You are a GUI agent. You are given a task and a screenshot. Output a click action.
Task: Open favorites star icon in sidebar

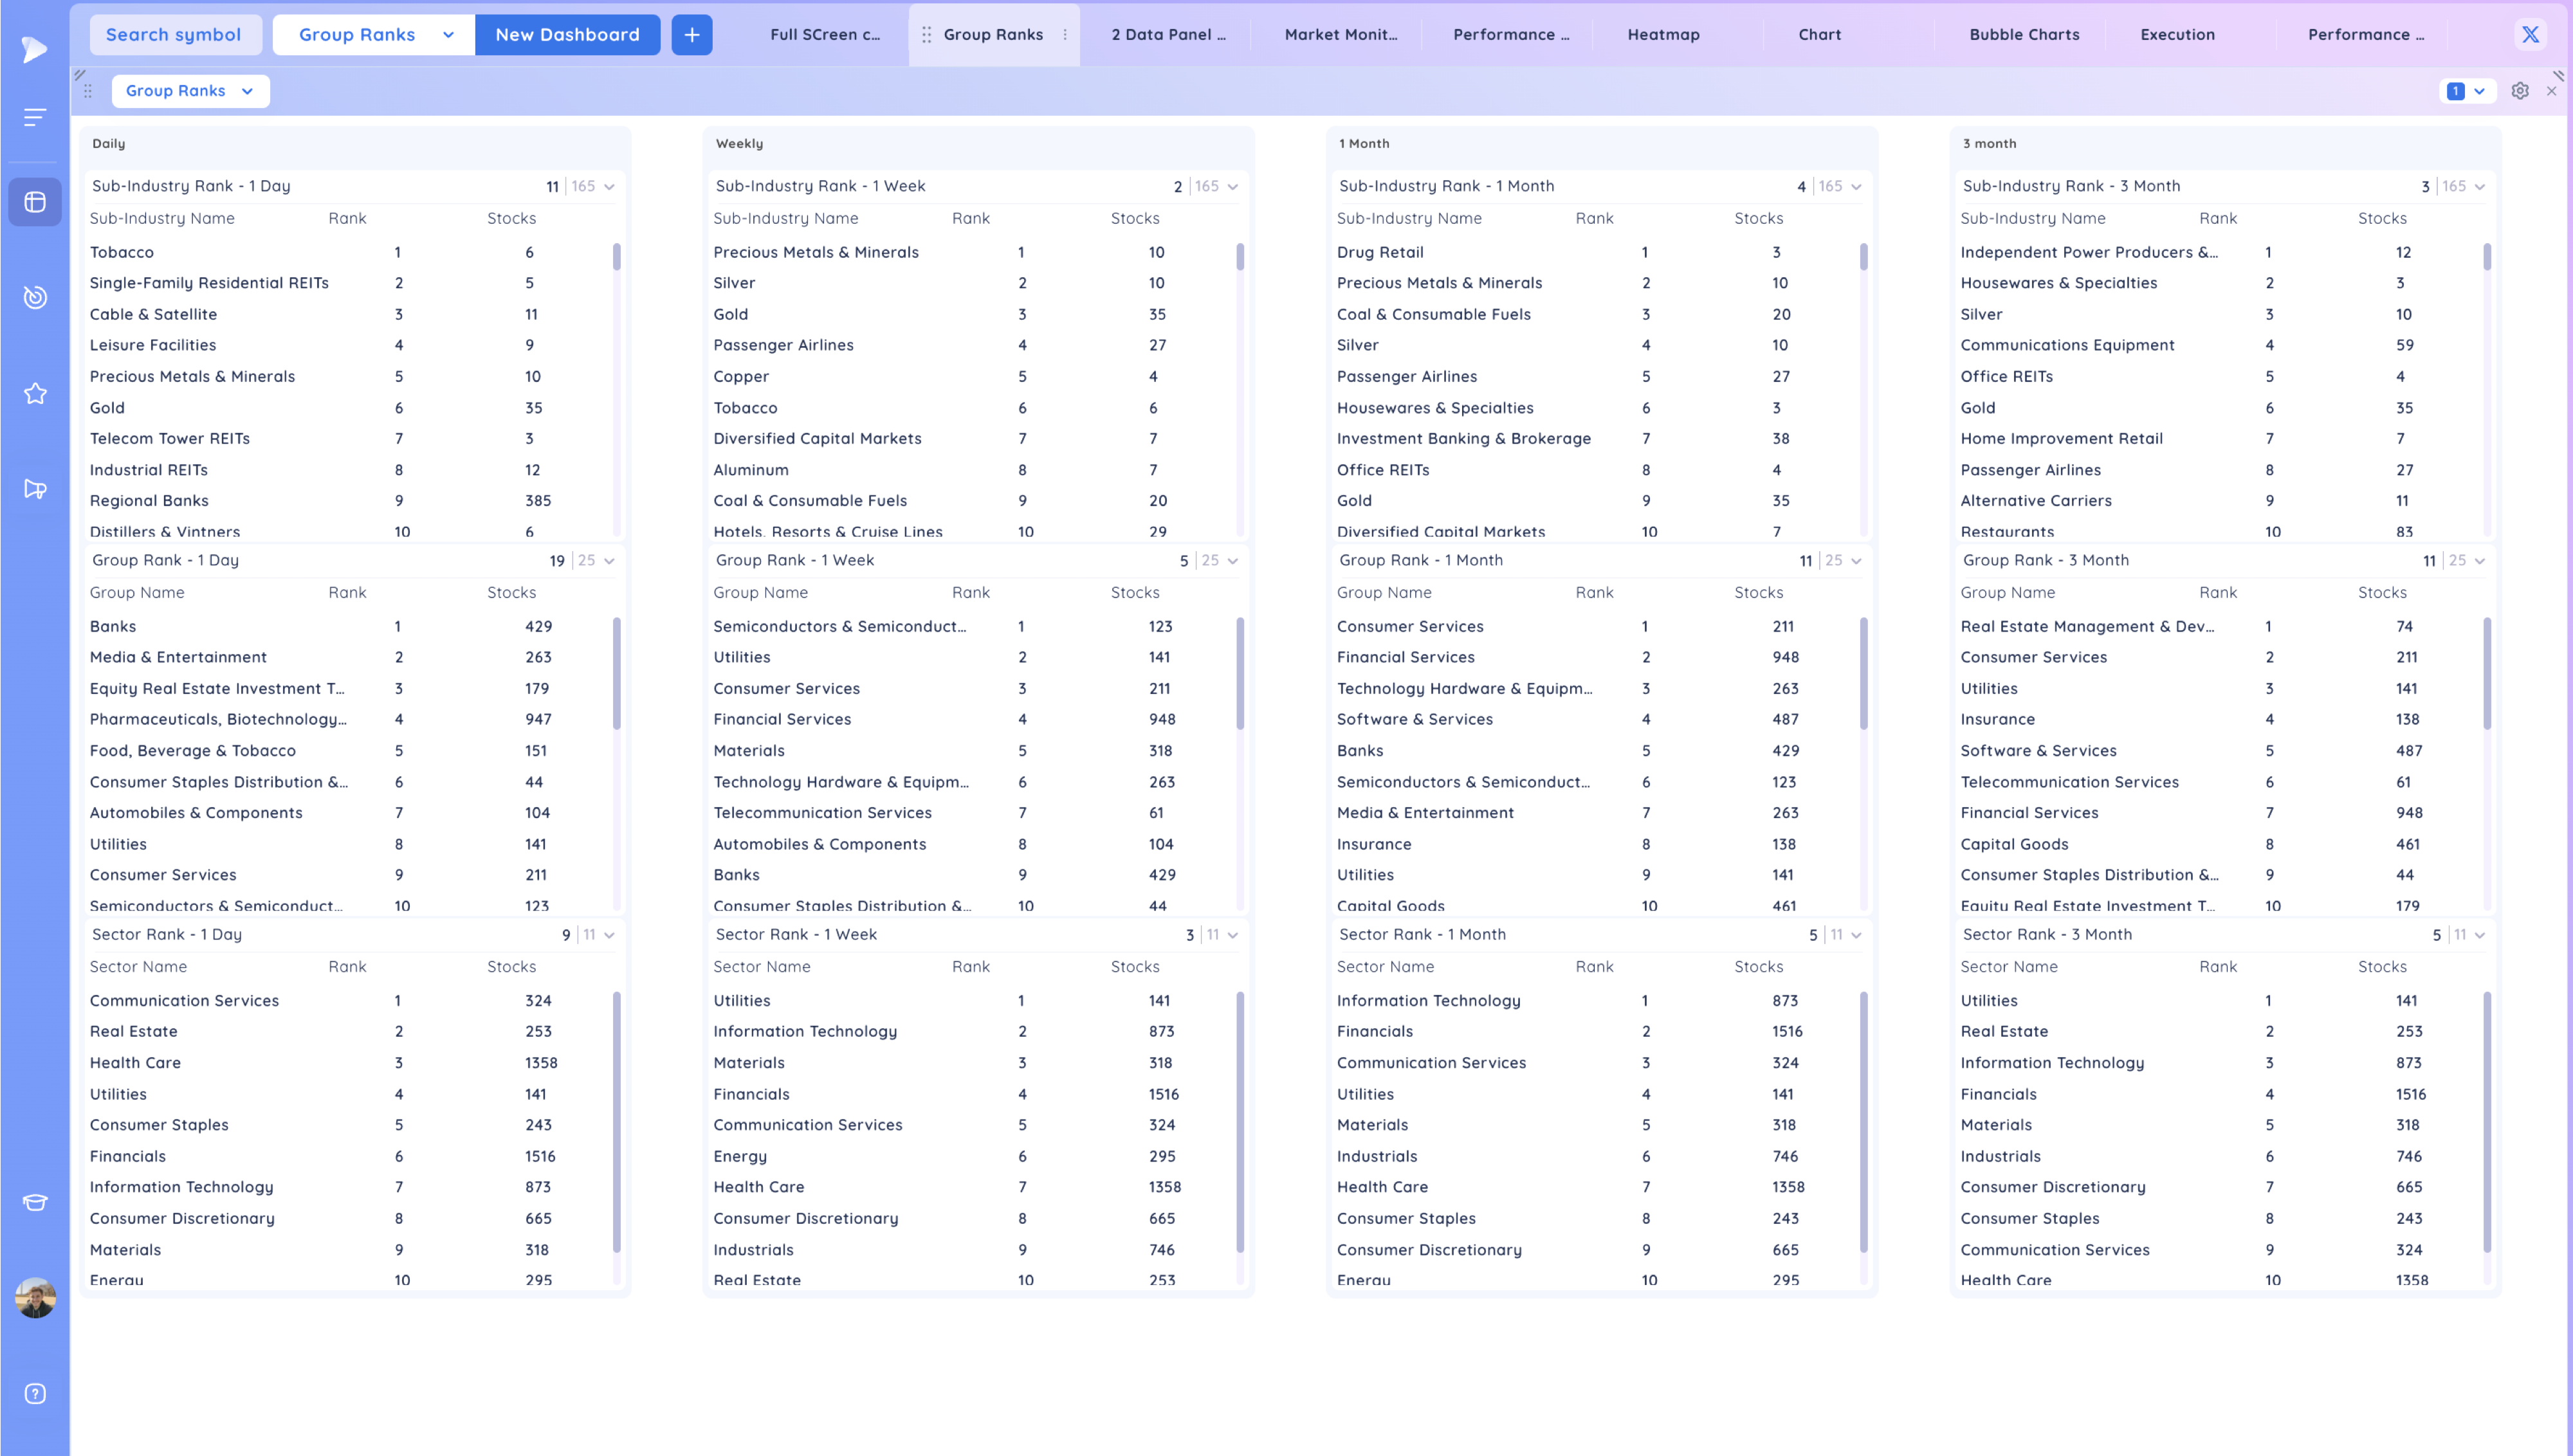(35, 393)
